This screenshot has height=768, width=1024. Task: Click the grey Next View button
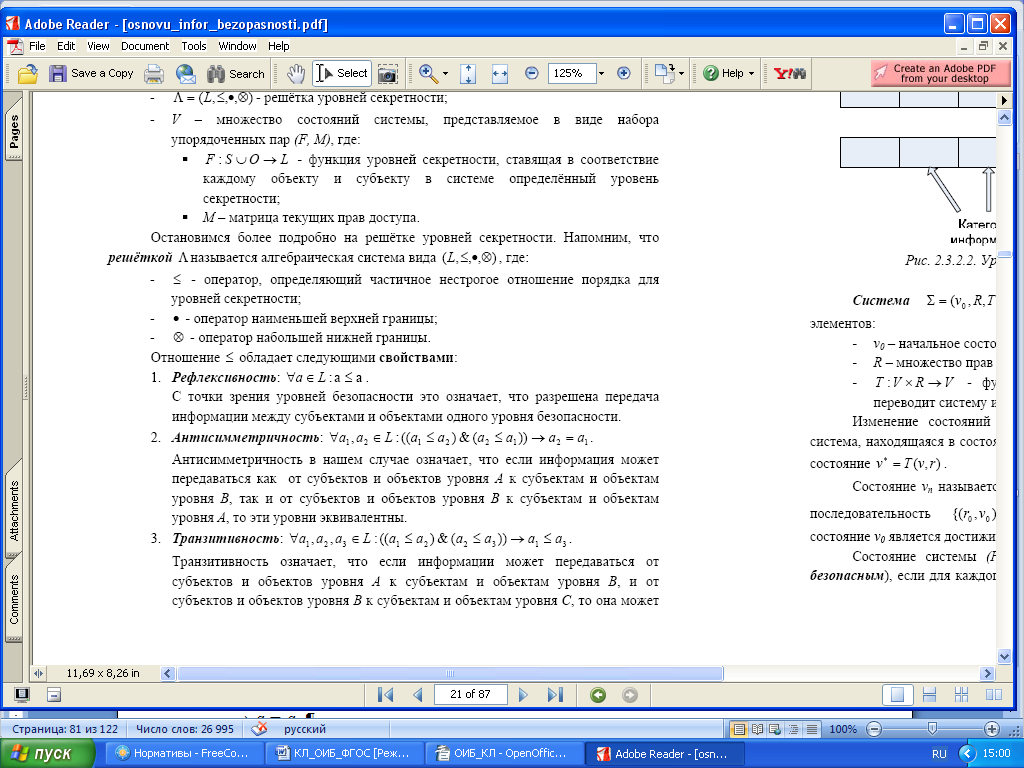(x=630, y=694)
